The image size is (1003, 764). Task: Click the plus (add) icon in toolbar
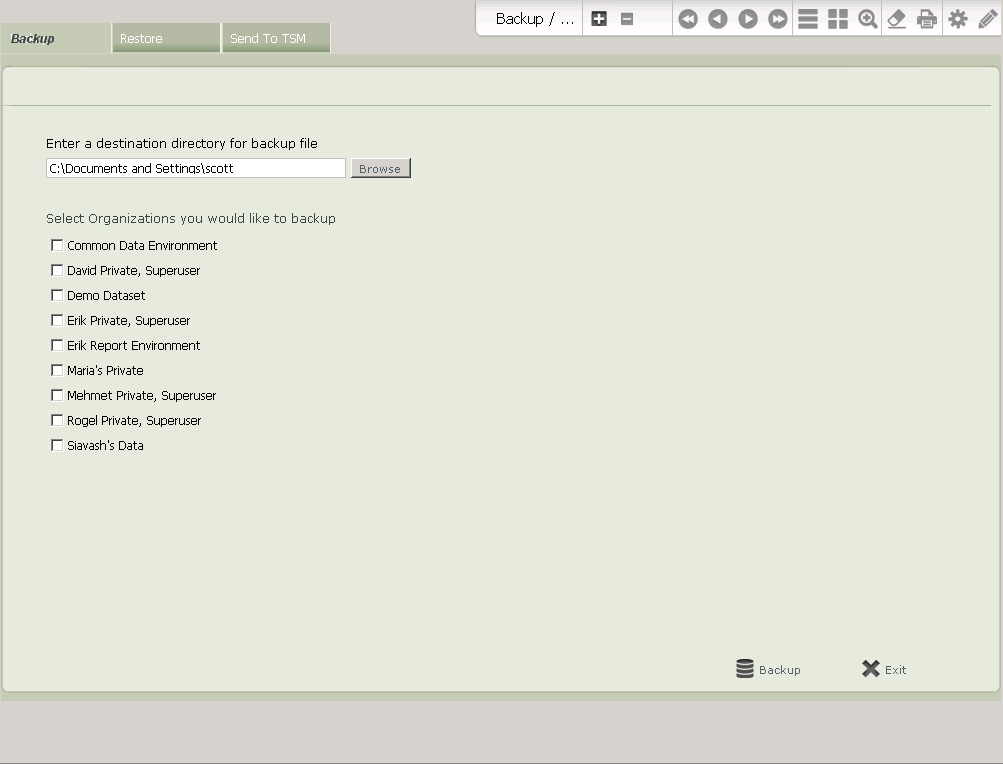point(599,19)
